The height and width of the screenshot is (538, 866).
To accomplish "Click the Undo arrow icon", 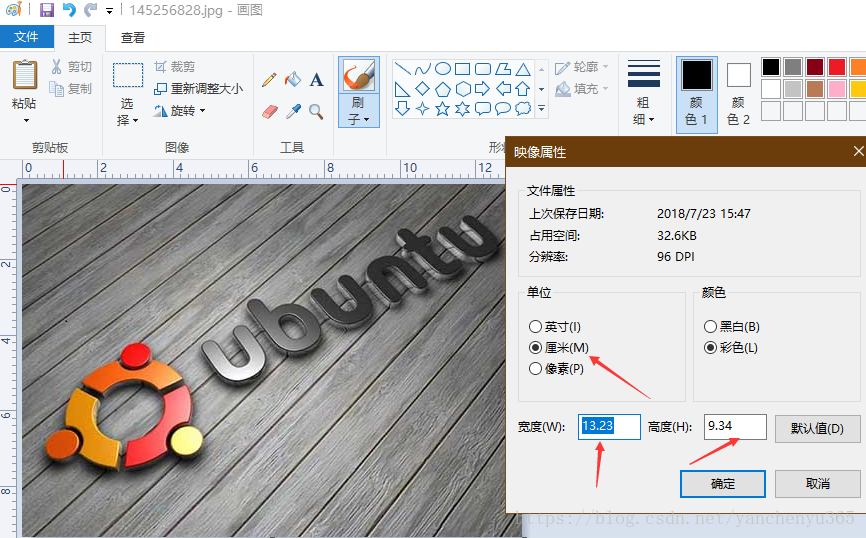I will pos(69,10).
